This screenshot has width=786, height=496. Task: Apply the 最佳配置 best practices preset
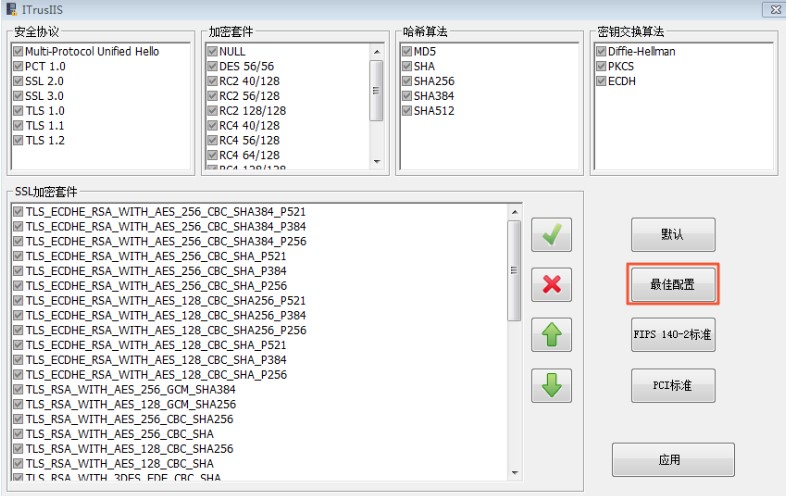672,285
